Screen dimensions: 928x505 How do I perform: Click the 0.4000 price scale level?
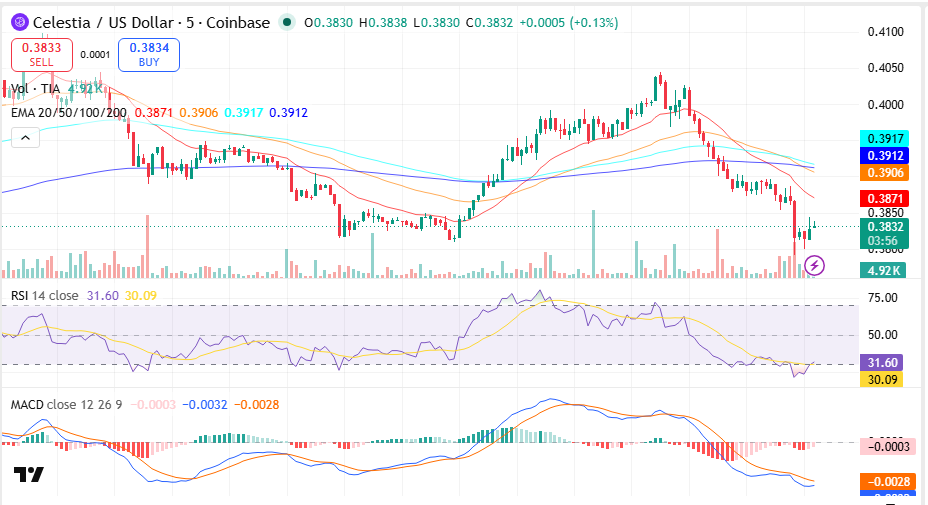[885, 105]
